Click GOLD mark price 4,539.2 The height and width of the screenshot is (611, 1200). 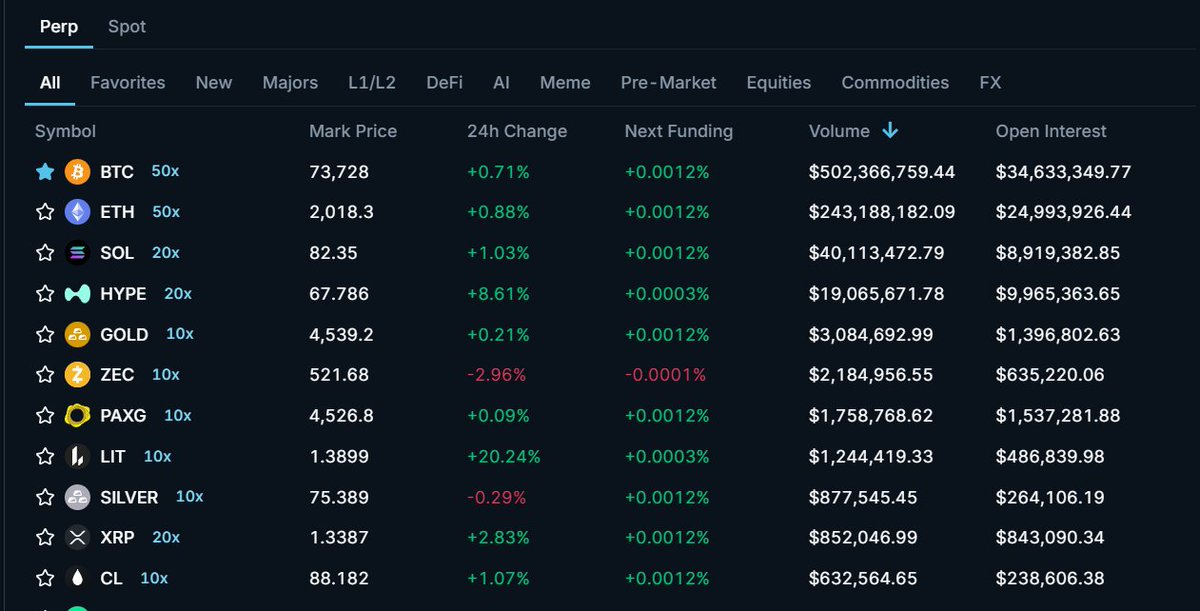tap(339, 334)
